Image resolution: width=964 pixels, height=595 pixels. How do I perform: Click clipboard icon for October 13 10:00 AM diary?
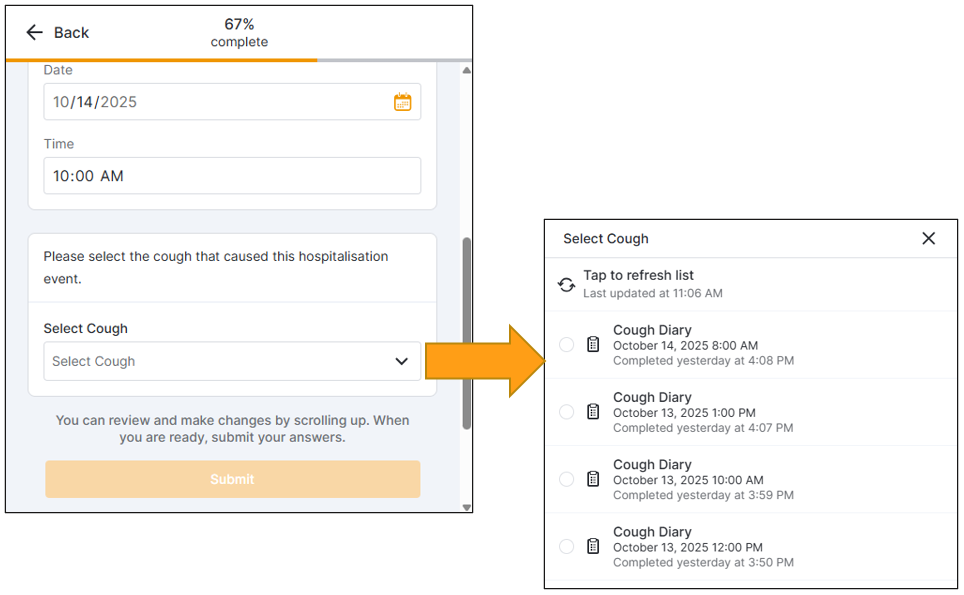tap(593, 479)
